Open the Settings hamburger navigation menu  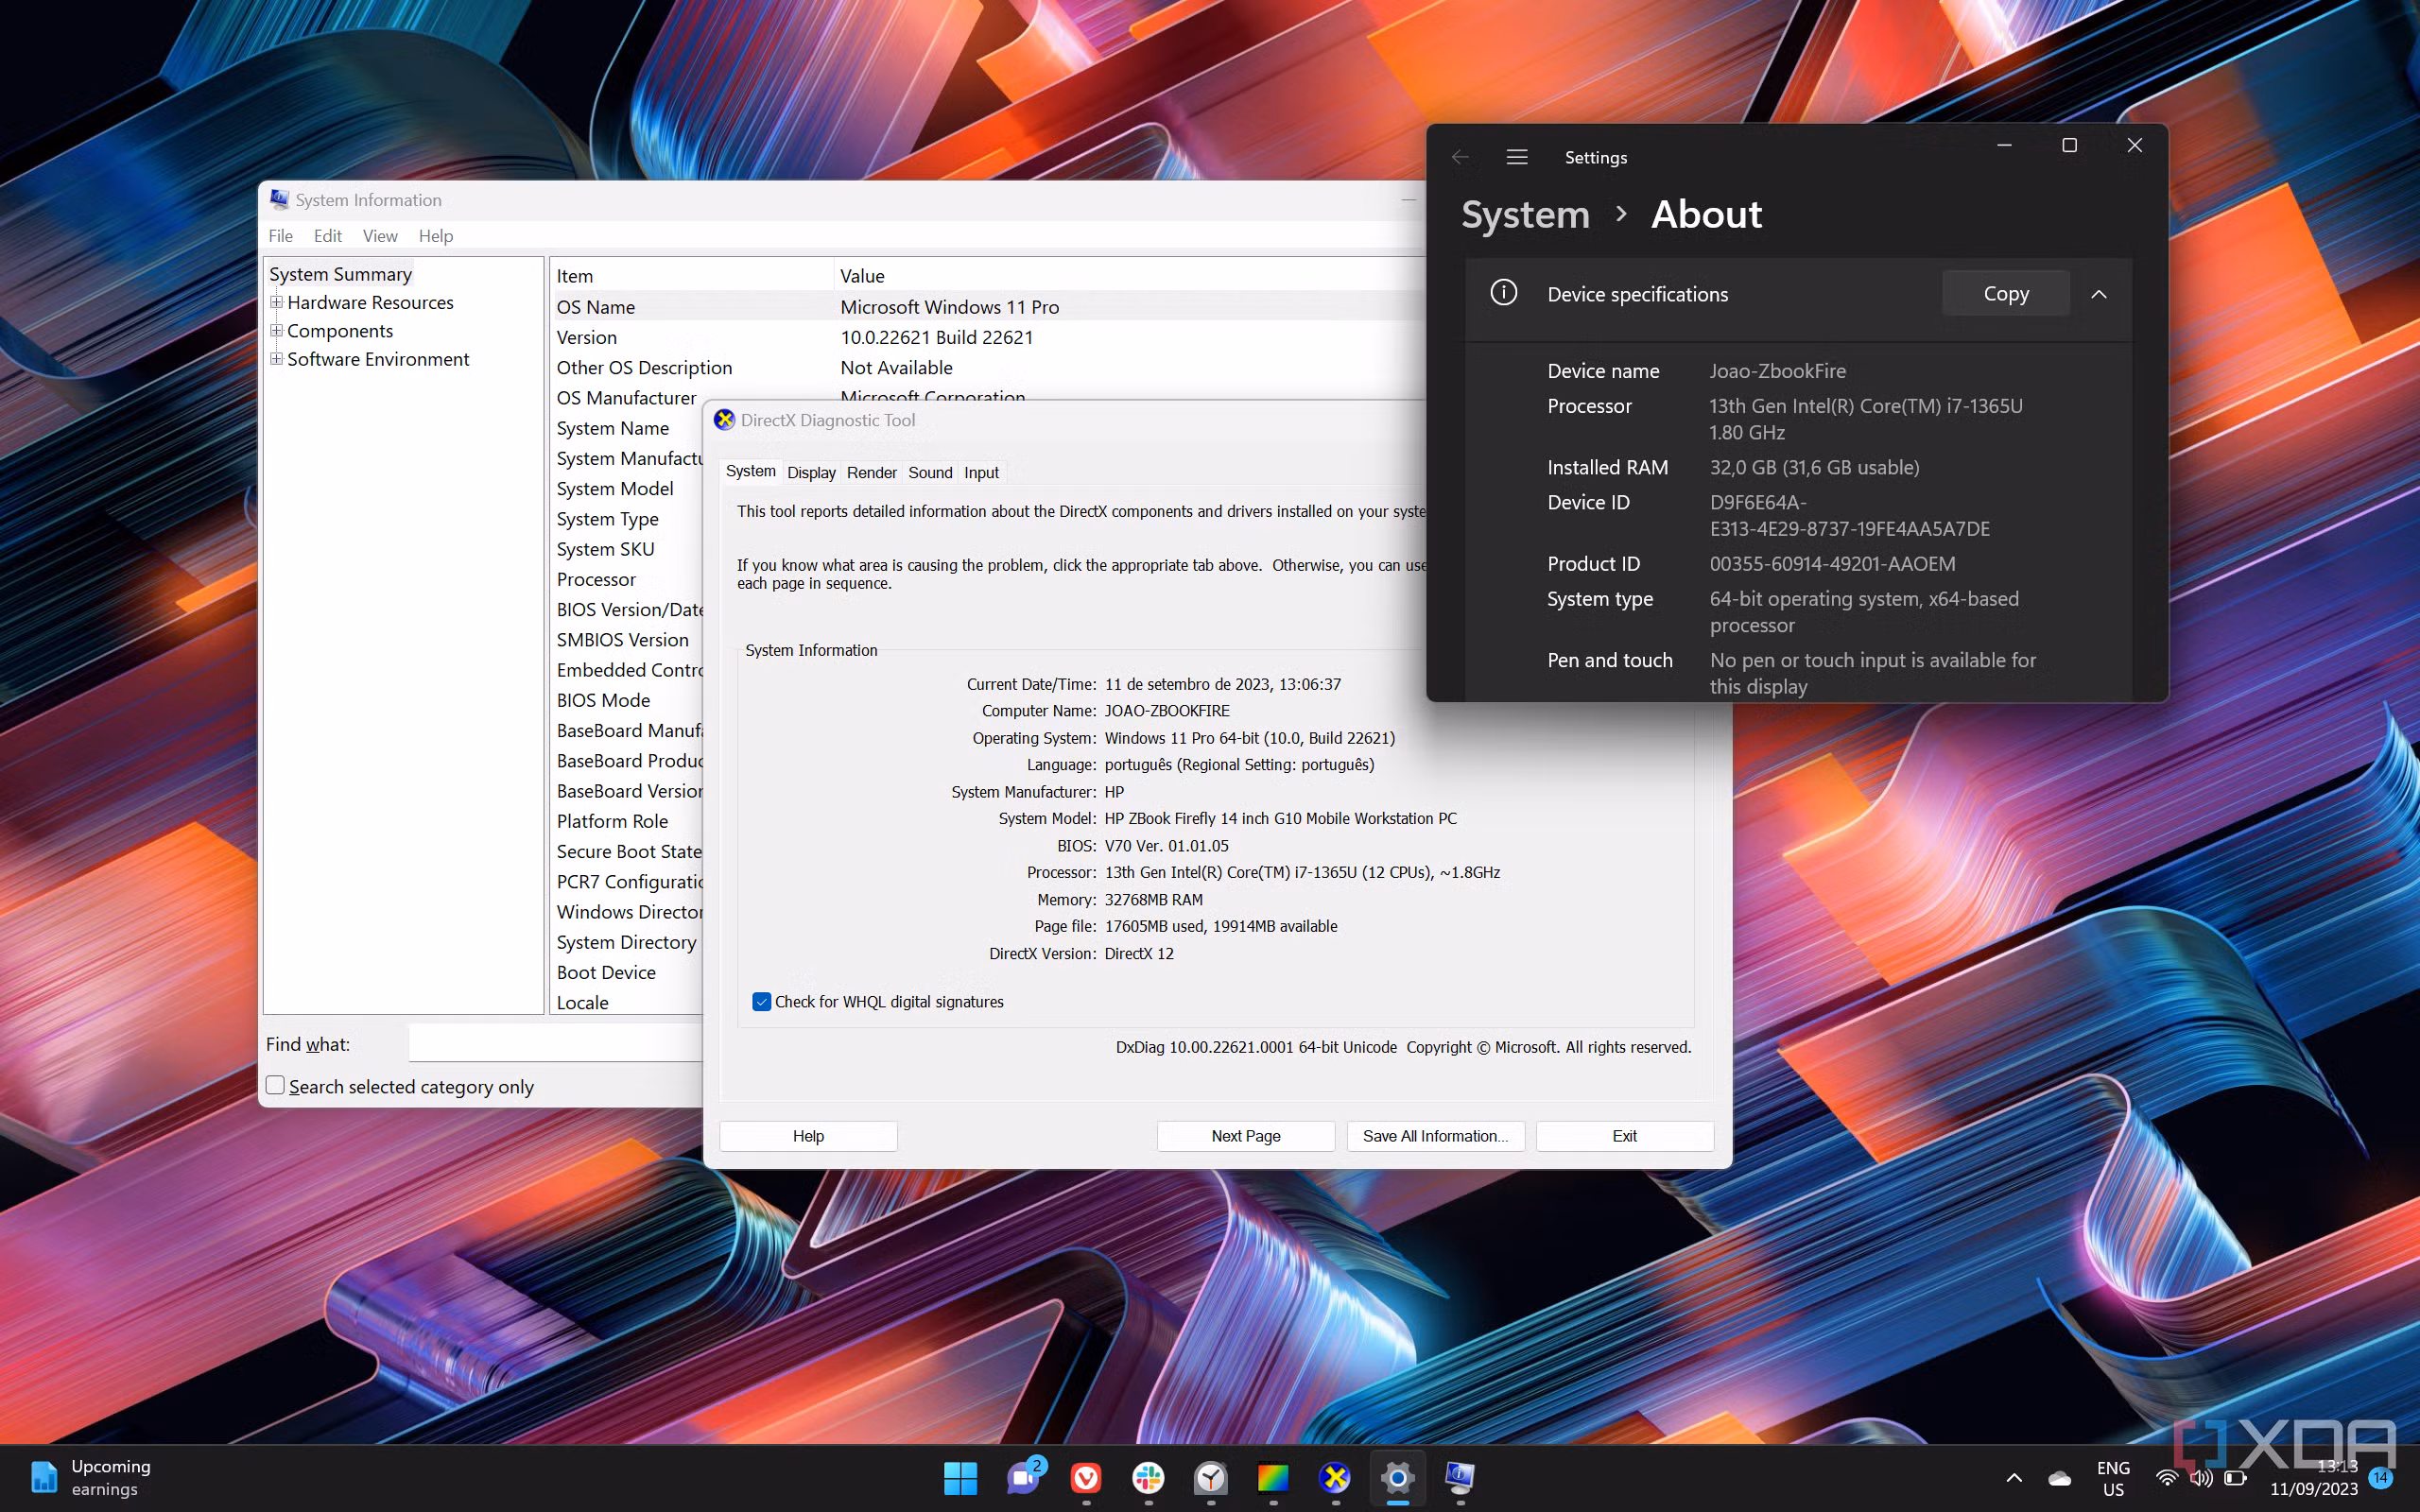[x=1516, y=157]
